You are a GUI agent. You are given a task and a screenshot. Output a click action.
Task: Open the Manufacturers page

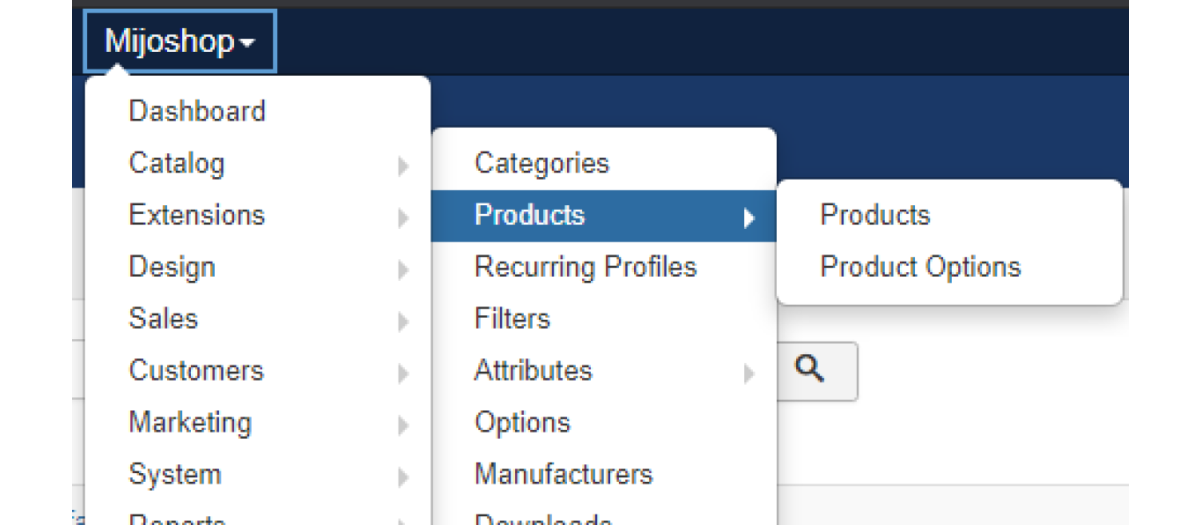[x=563, y=475]
